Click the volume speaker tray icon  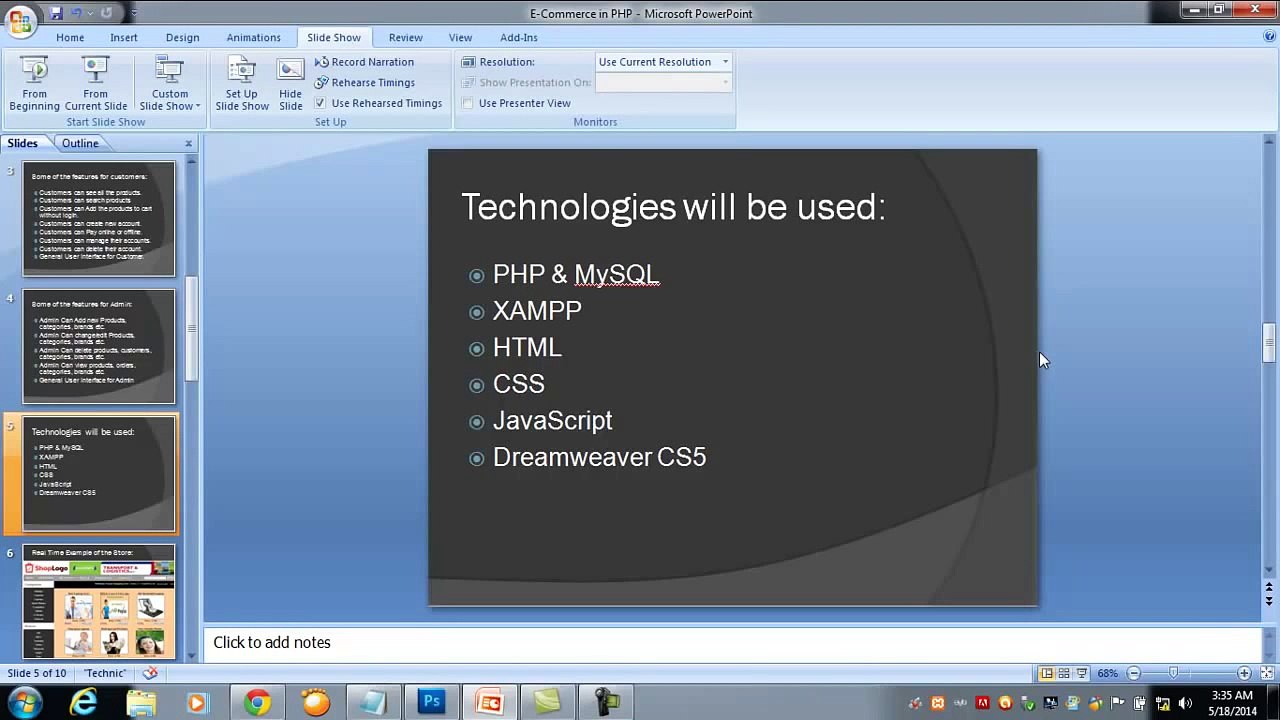click(x=1185, y=703)
